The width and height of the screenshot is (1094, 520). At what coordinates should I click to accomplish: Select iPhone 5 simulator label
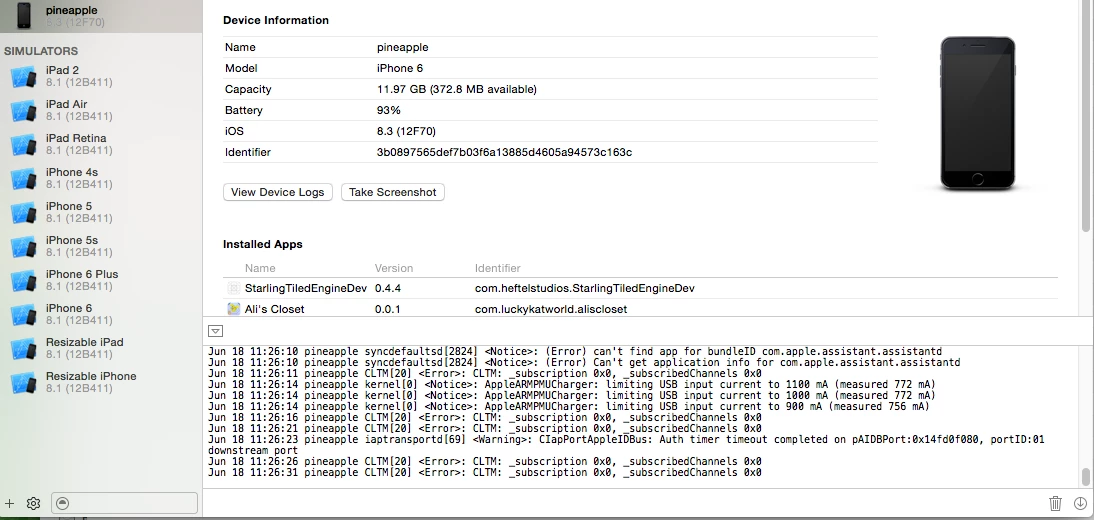point(68,206)
